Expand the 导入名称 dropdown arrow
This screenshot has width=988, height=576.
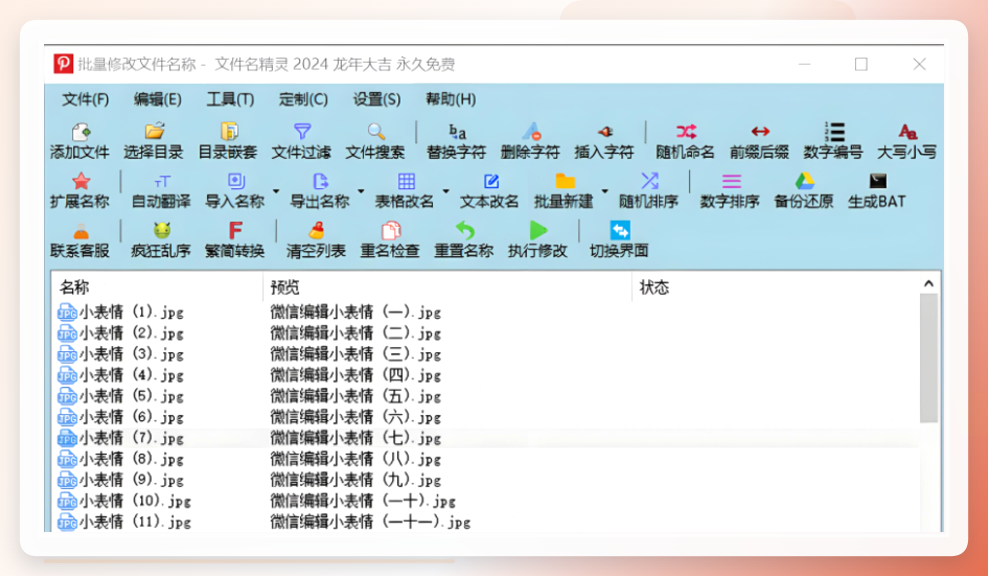(x=276, y=191)
